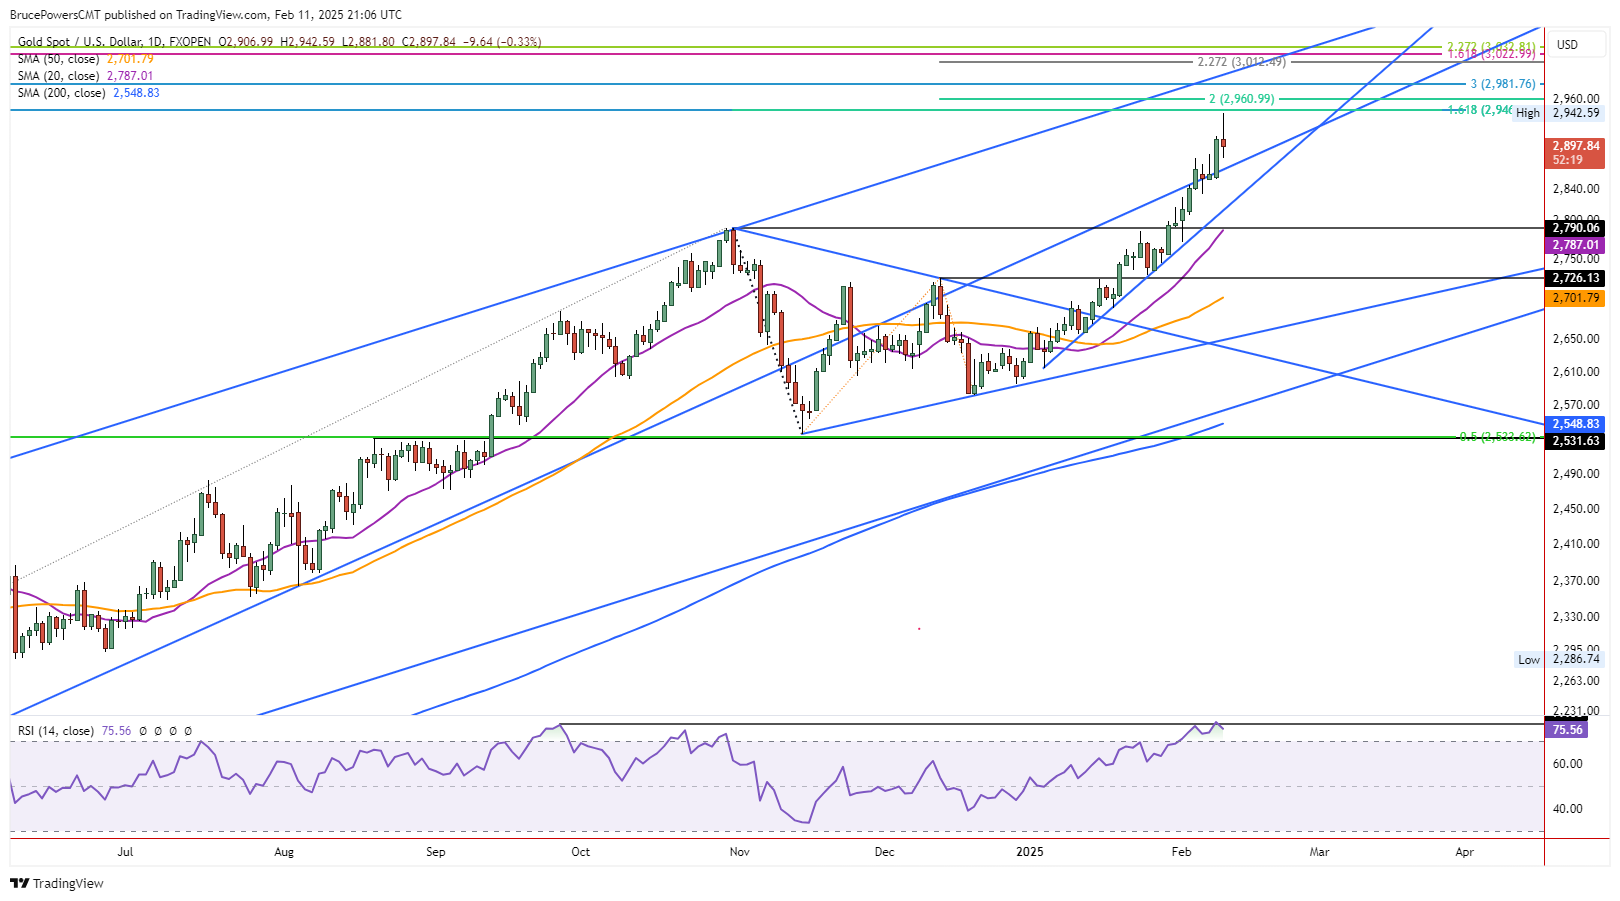Viewport: 1620px width, 901px height.
Task: Click the blue 2,548.83 axis price label
Action: pos(1576,424)
